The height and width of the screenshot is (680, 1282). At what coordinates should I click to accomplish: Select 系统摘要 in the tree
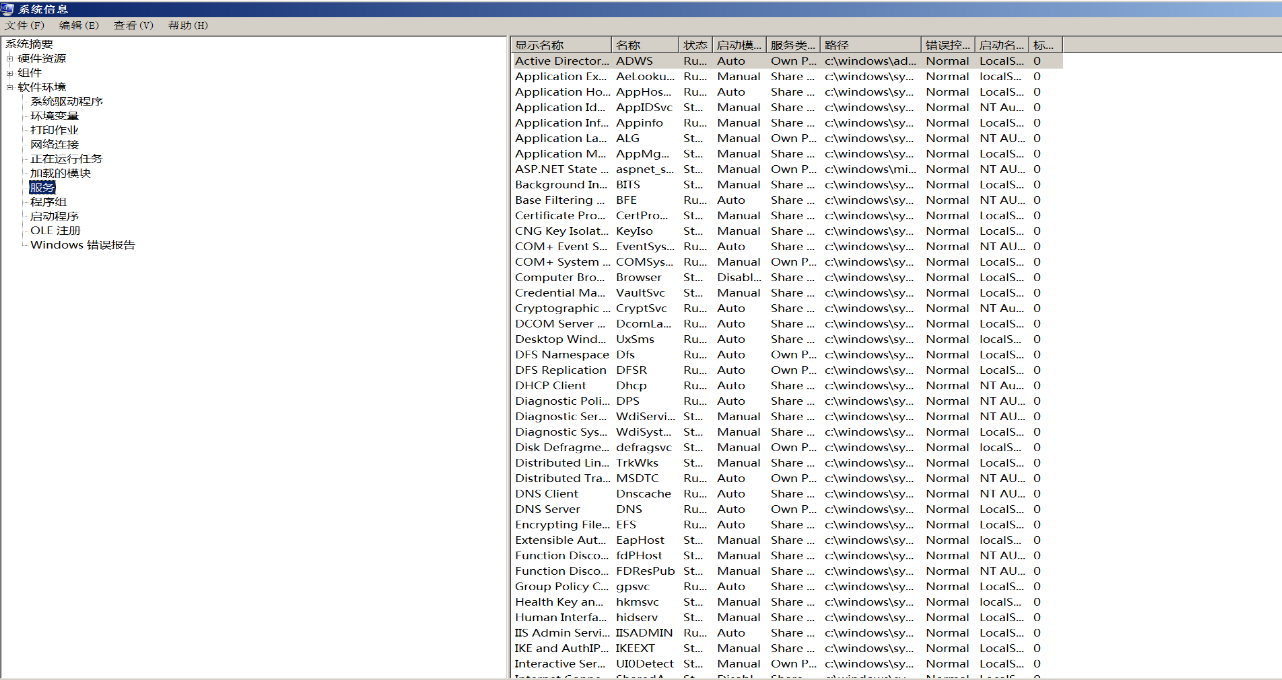click(x=29, y=44)
